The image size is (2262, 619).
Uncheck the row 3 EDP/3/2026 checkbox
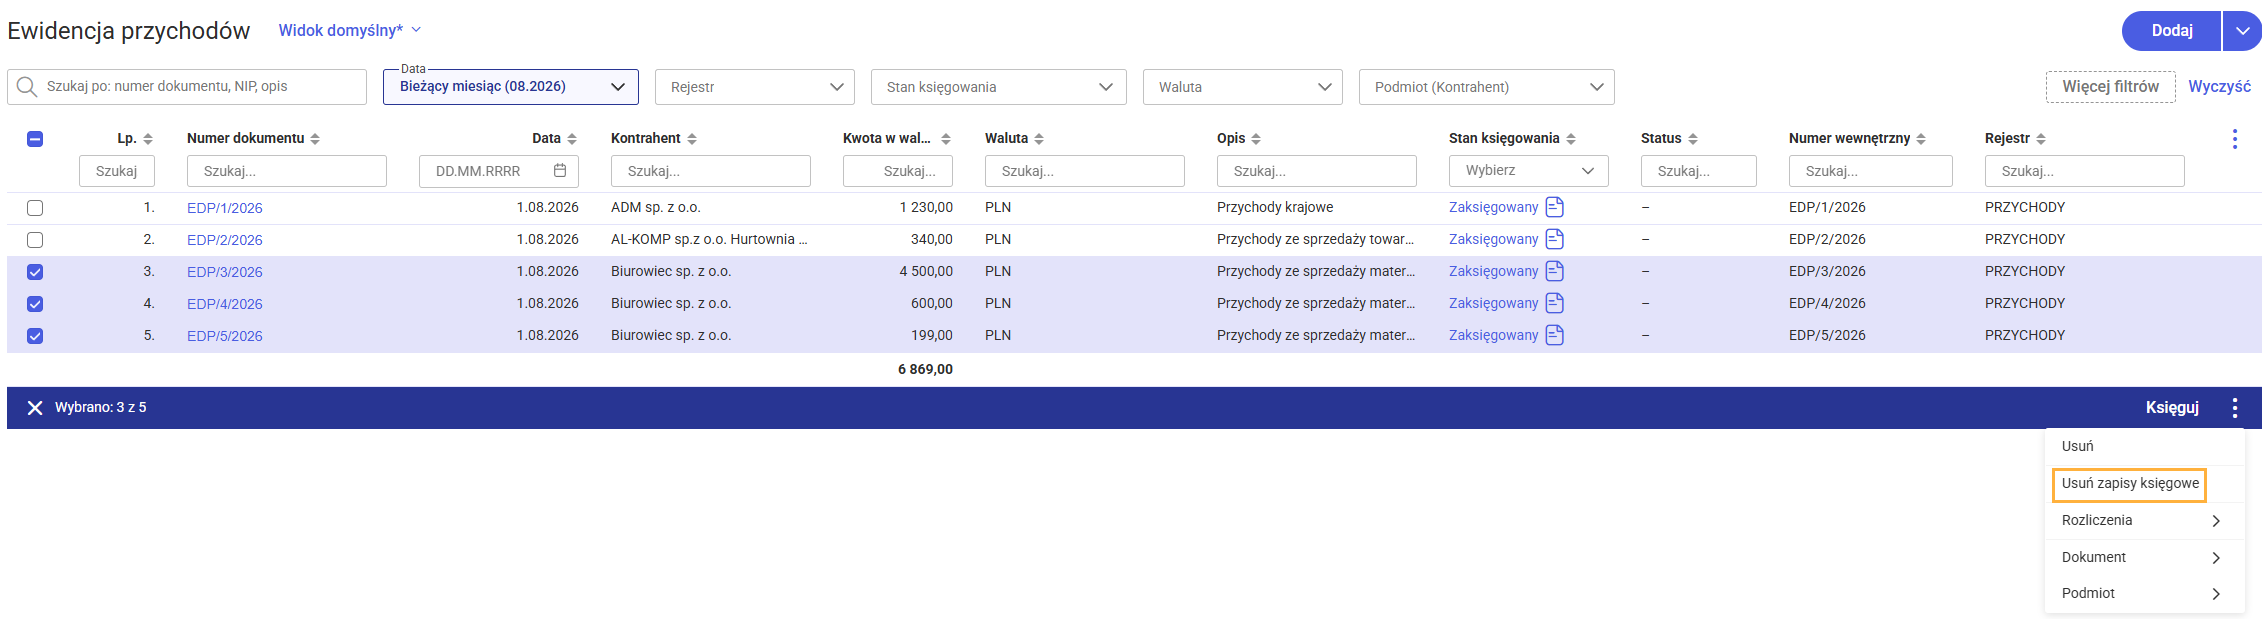(x=35, y=272)
